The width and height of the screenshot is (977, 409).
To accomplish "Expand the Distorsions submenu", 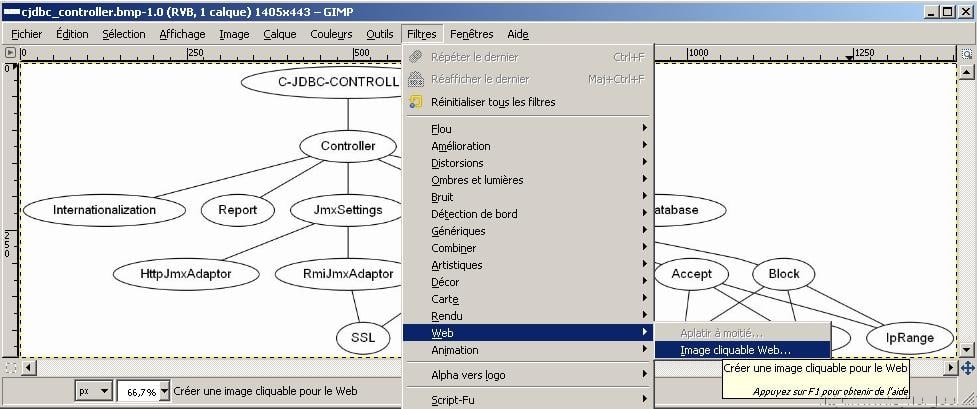I will [x=528, y=163].
